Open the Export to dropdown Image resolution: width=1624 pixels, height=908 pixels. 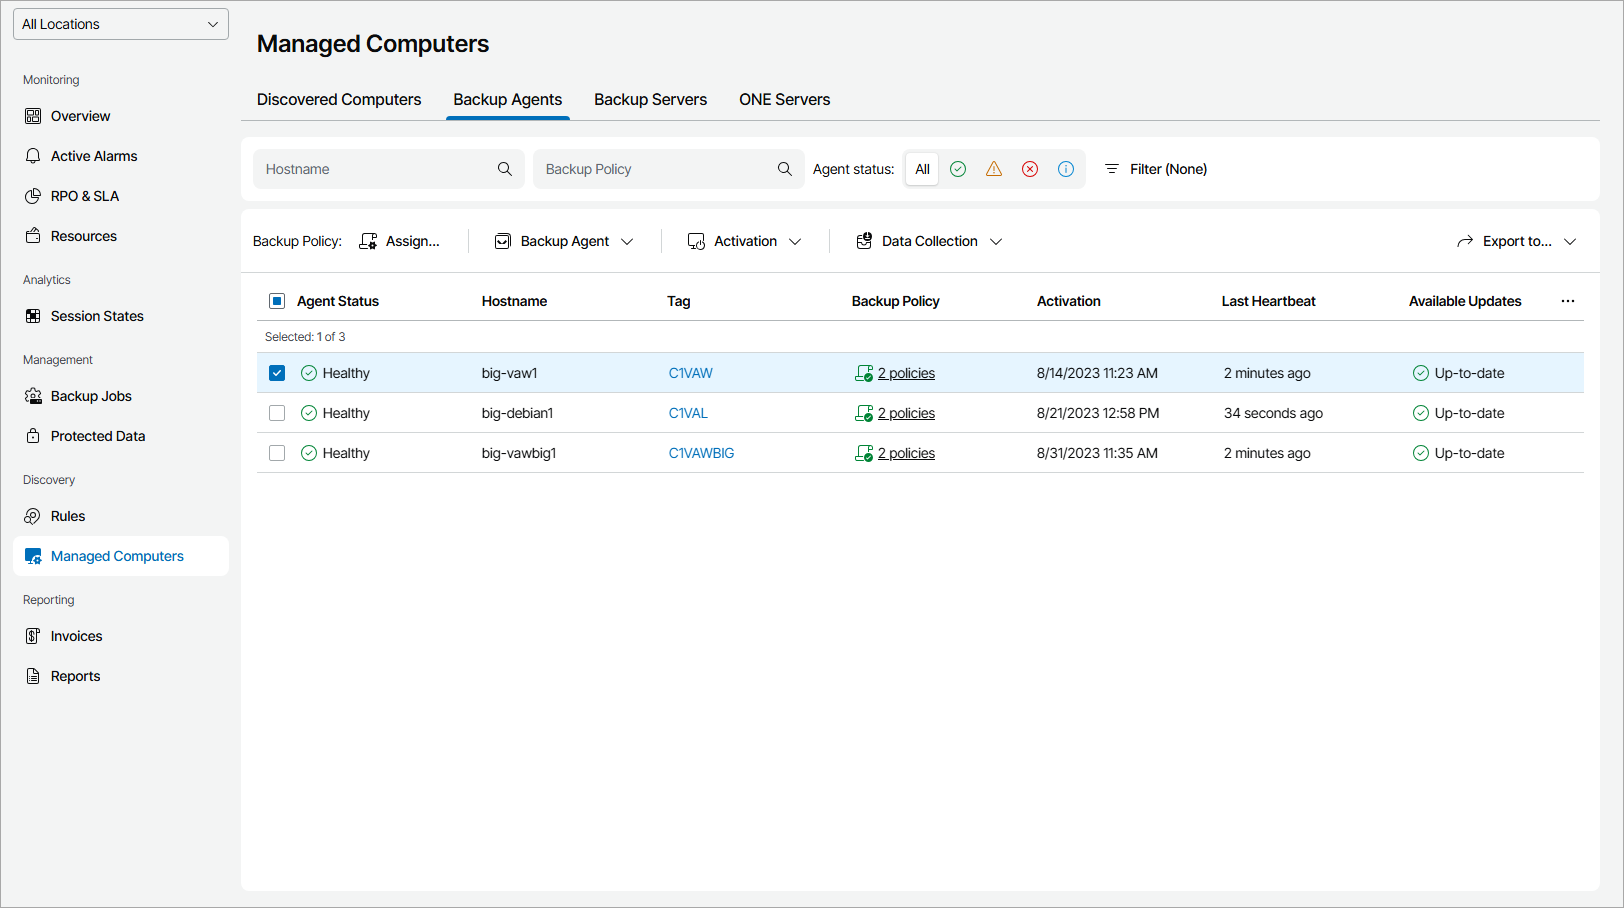point(1517,241)
